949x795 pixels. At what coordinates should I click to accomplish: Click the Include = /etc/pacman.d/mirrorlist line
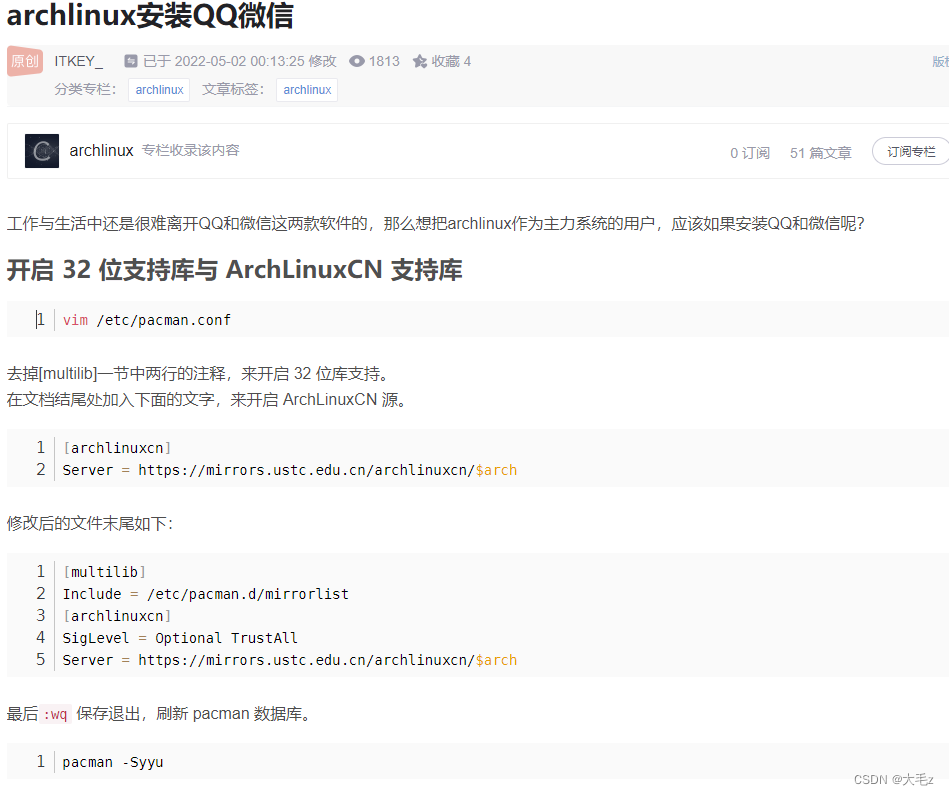pos(206,594)
